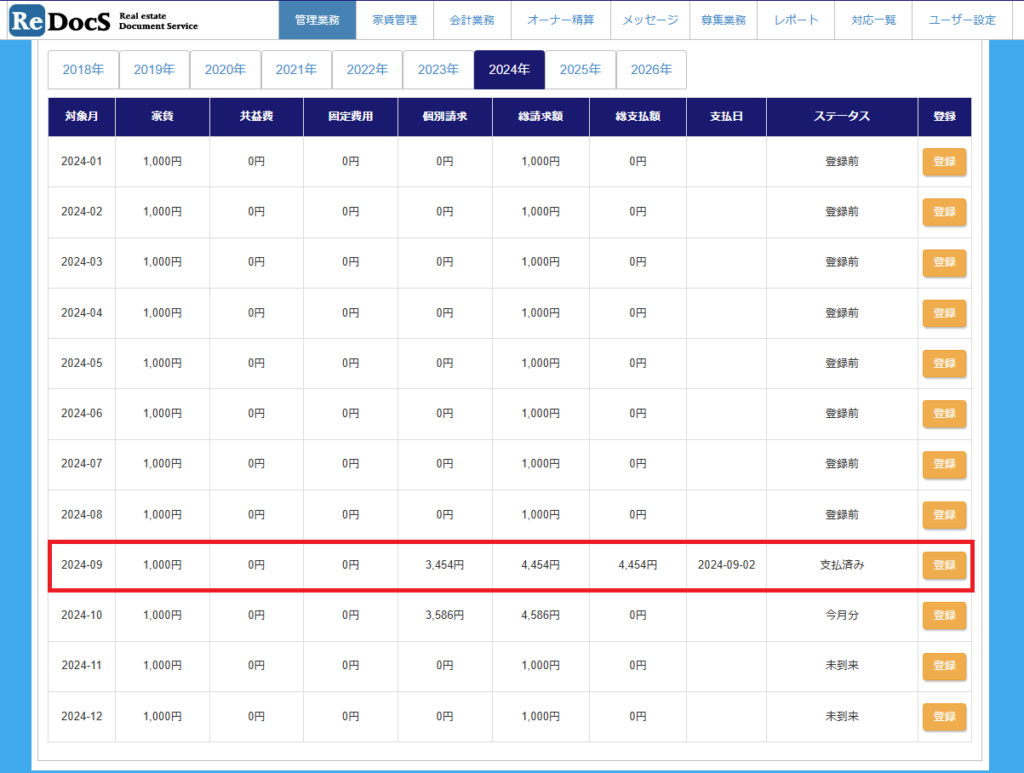Click 登録前 status in 2024-01 row

click(x=842, y=161)
